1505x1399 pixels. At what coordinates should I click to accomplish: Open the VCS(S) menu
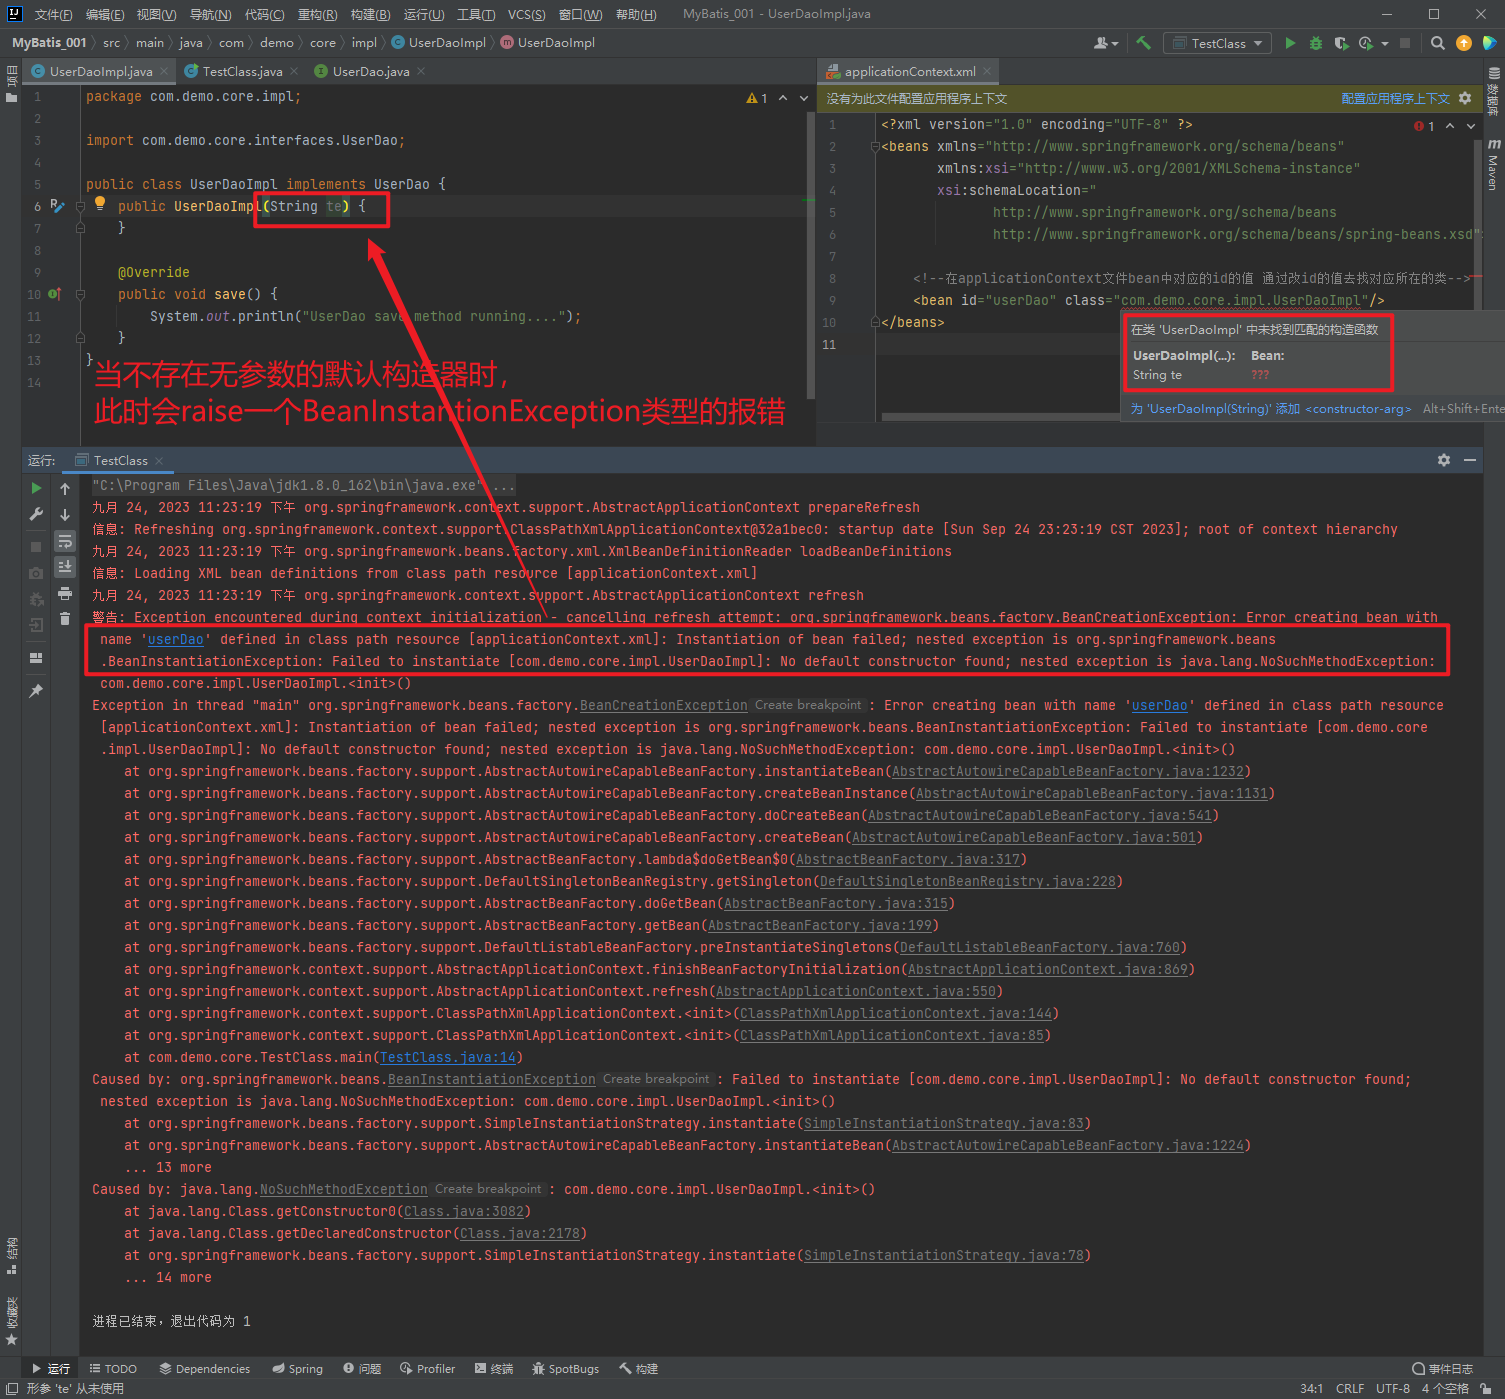coord(527,14)
